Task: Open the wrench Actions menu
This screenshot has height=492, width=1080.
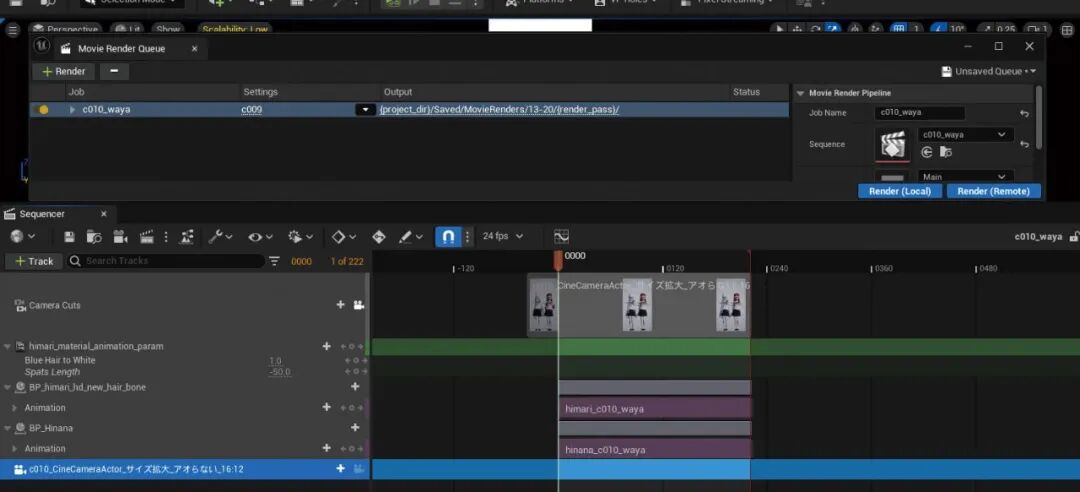Action: coord(220,237)
